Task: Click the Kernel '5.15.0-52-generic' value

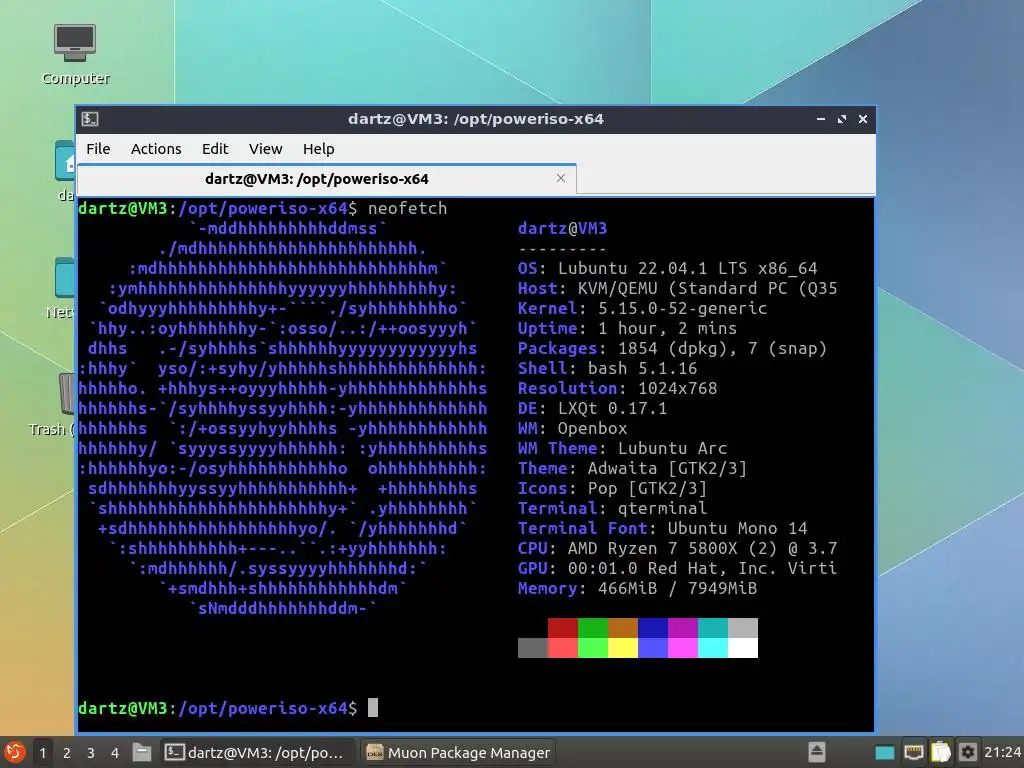Action: (x=682, y=308)
